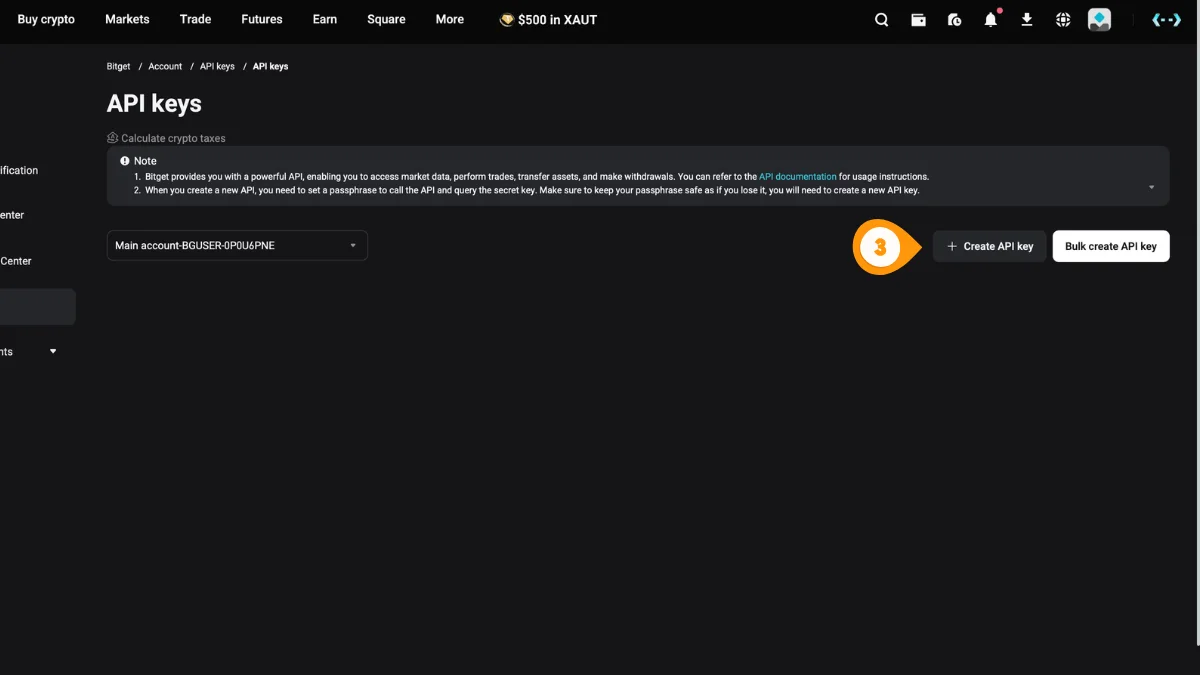Open Buy crypto menu
Image resolution: width=1200 pixels, height=675 pixels.
pos(46,20)
